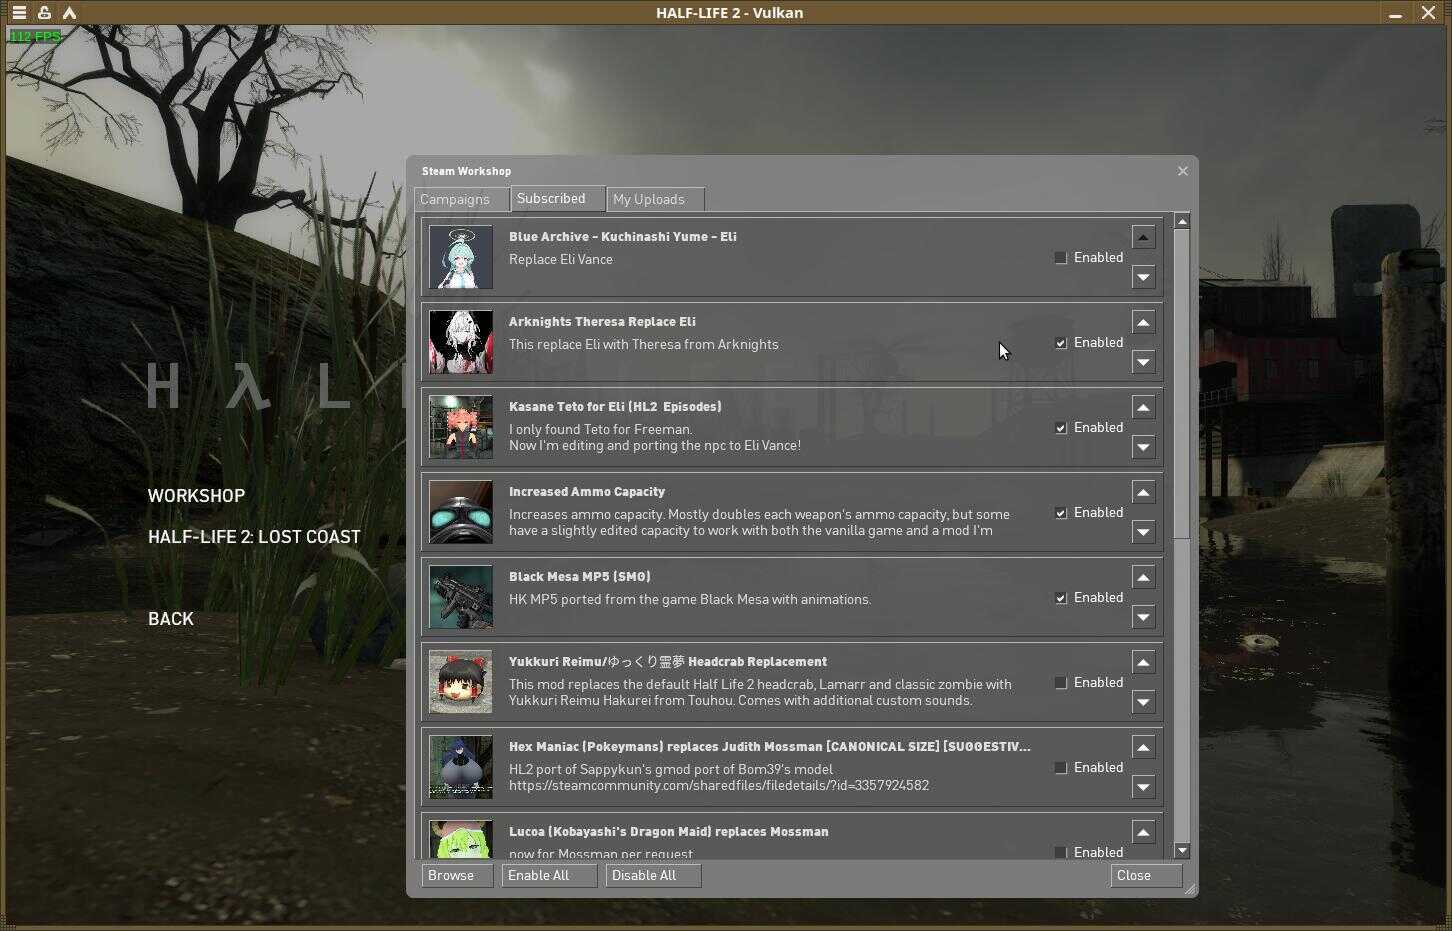Move Blue Archive Kuchinashi Yume mod down
The height and width of the screenshot is (931, 1452).
pos(1143,277)
